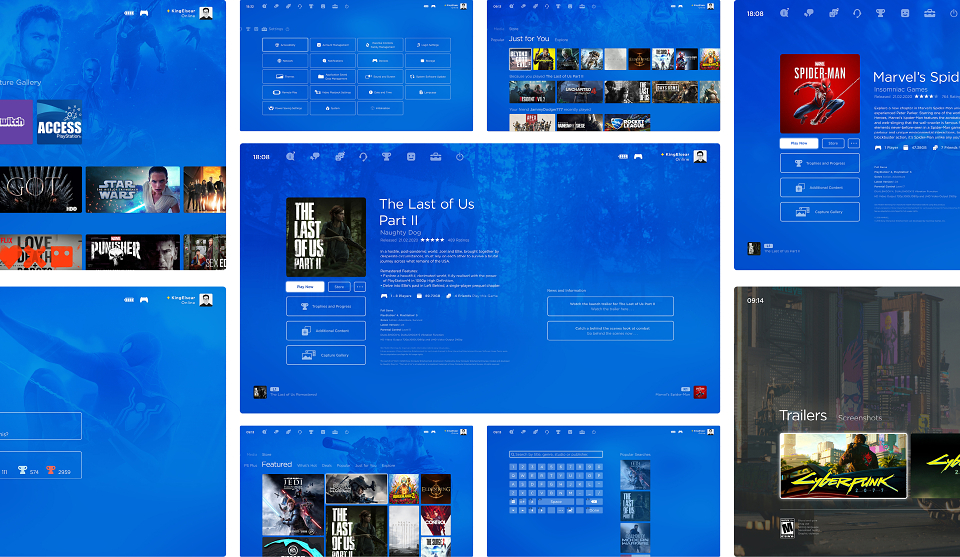The height and width of the screenshot is (557, 960).
Task: Click Store button on Last of Us screen
Action: [339, 286]
